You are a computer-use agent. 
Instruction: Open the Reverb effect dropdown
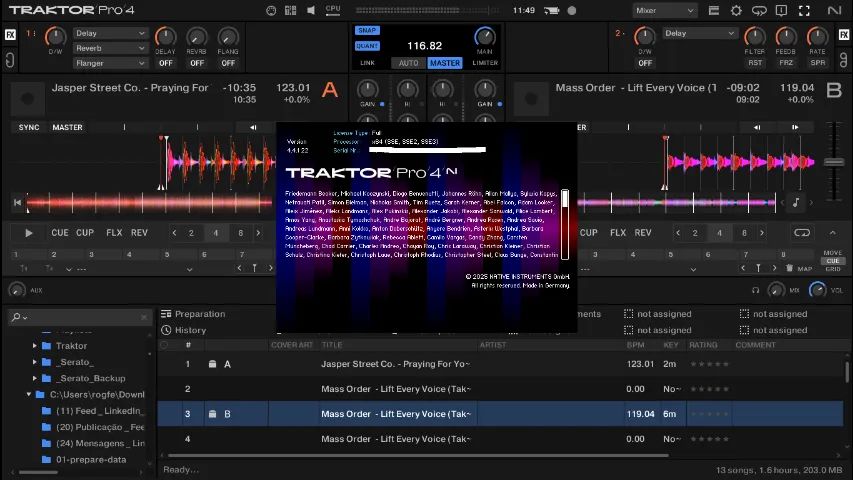click(x=110, y=48)
